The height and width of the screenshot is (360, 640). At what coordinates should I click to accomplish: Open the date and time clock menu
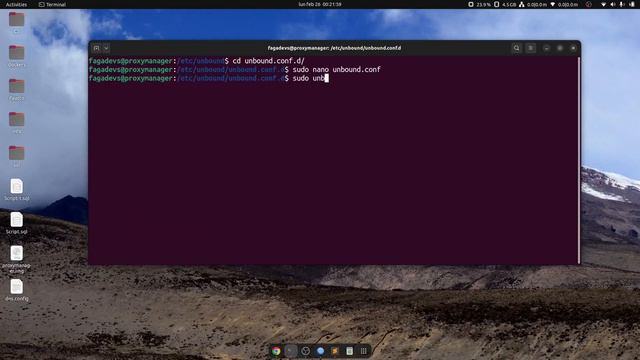(320, 4)
